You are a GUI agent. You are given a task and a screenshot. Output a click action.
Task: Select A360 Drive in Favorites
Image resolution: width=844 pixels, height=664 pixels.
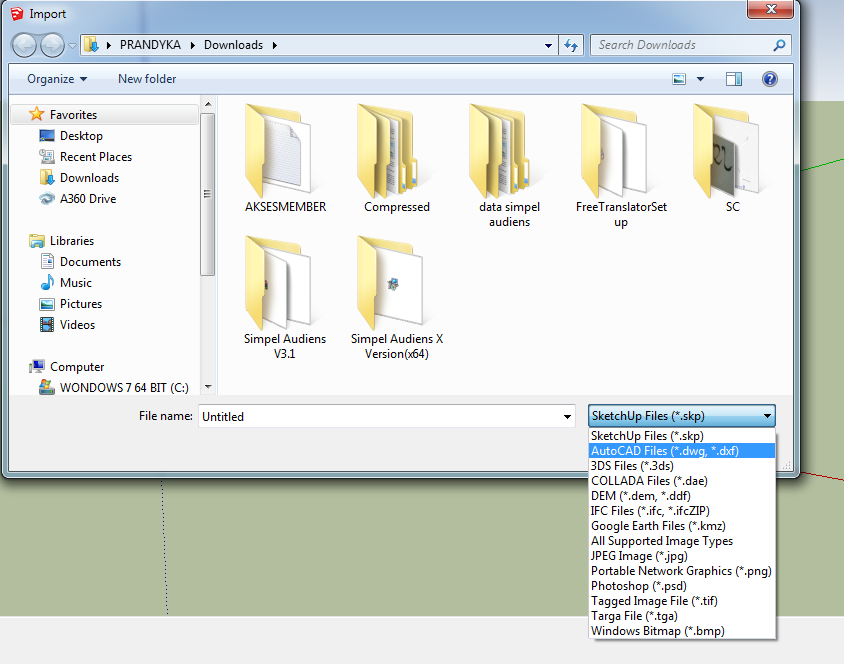[x=88, y=199]
